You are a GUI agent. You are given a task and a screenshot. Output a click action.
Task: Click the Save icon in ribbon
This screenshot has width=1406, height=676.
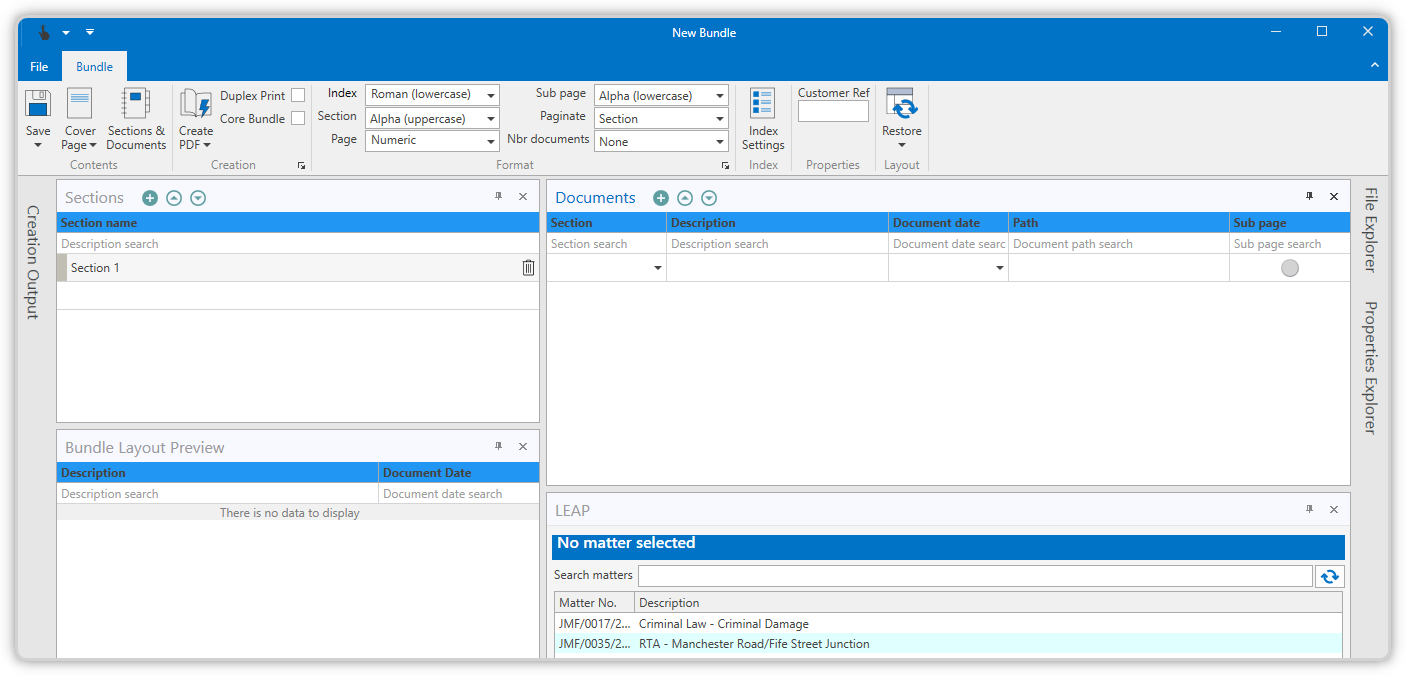pyautogui.click(x=38, y=105)
